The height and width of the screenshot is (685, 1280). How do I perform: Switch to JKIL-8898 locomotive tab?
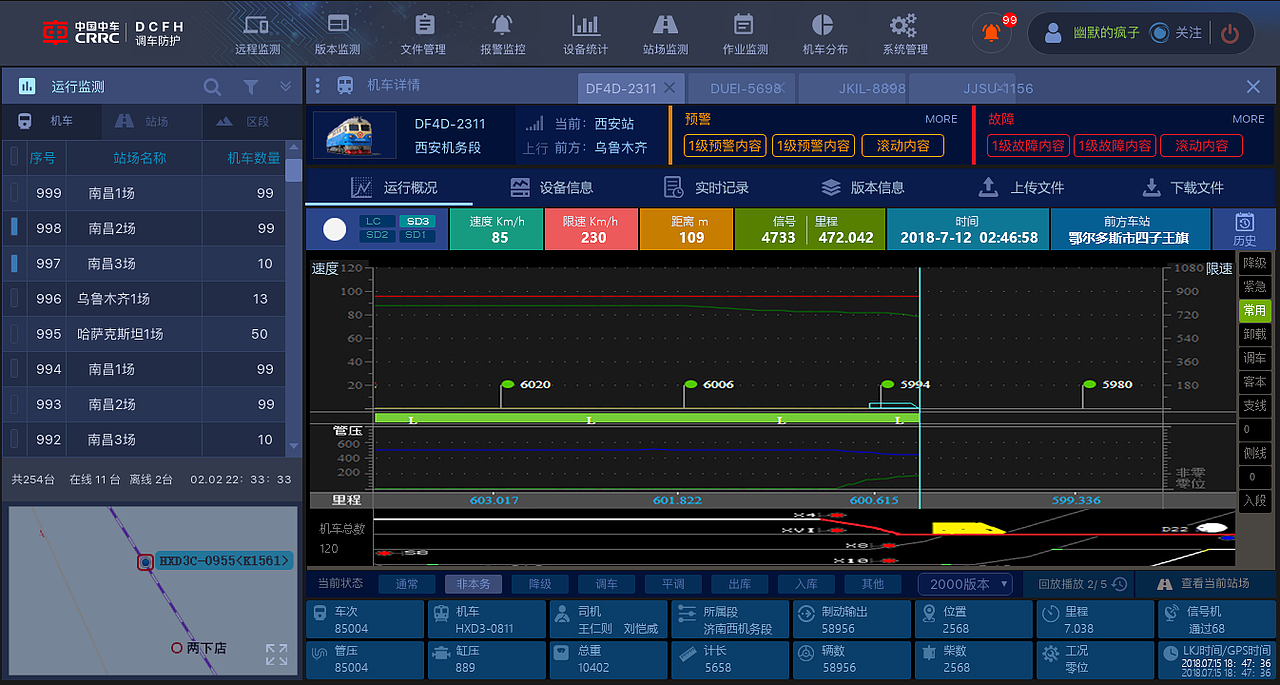coord(856,87)
